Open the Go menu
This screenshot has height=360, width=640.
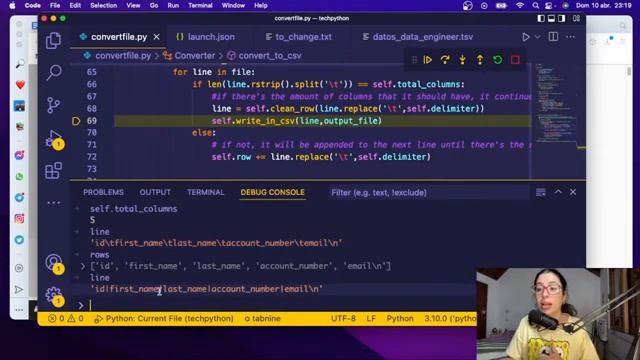[x=154, y=6]
